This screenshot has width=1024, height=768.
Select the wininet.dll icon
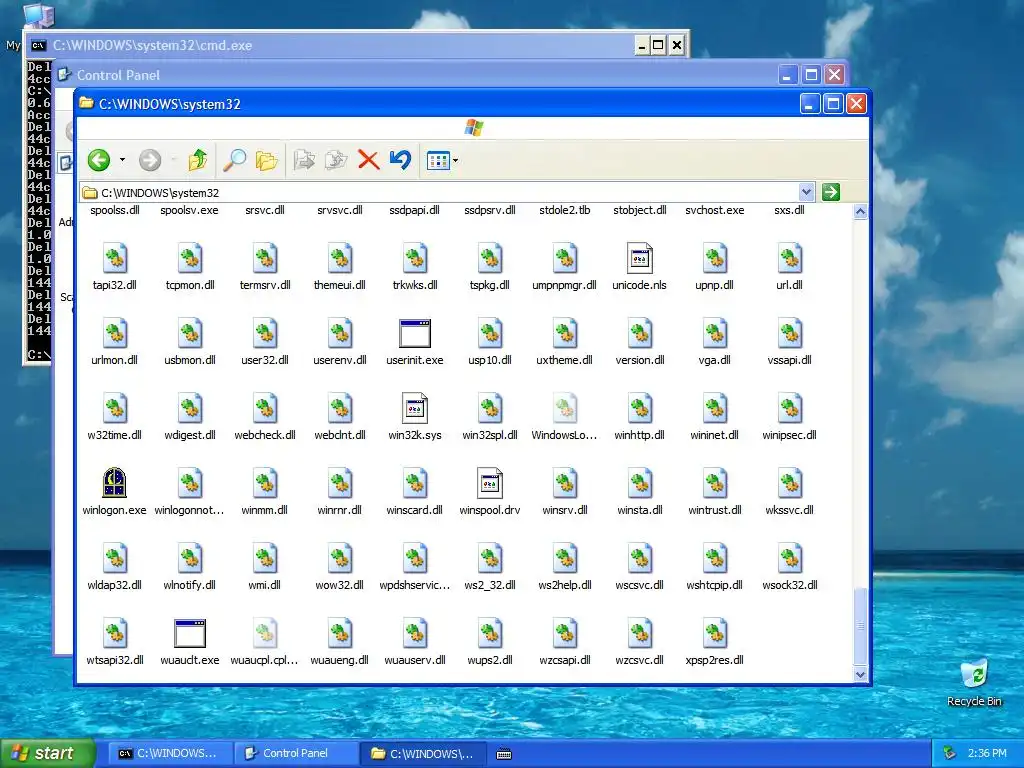pyautogui.click(x=715, y=408)
